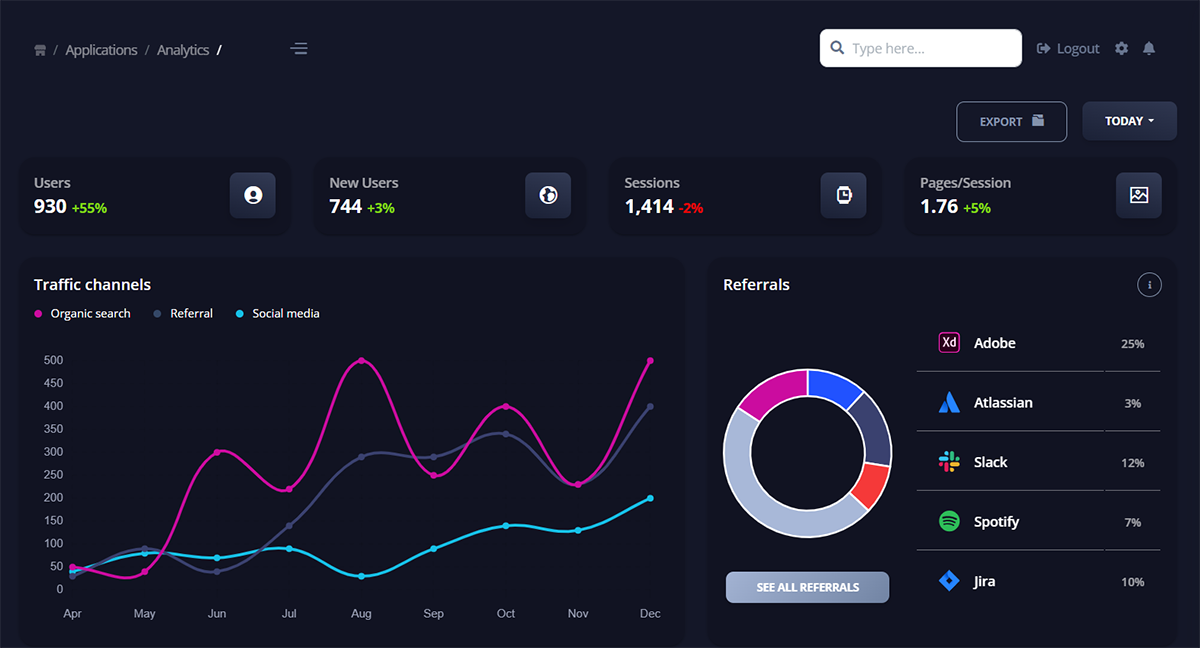Click the Users stat card person icon
The height and width of the screenshot is (648, 1200).
(x=252, y=196)
